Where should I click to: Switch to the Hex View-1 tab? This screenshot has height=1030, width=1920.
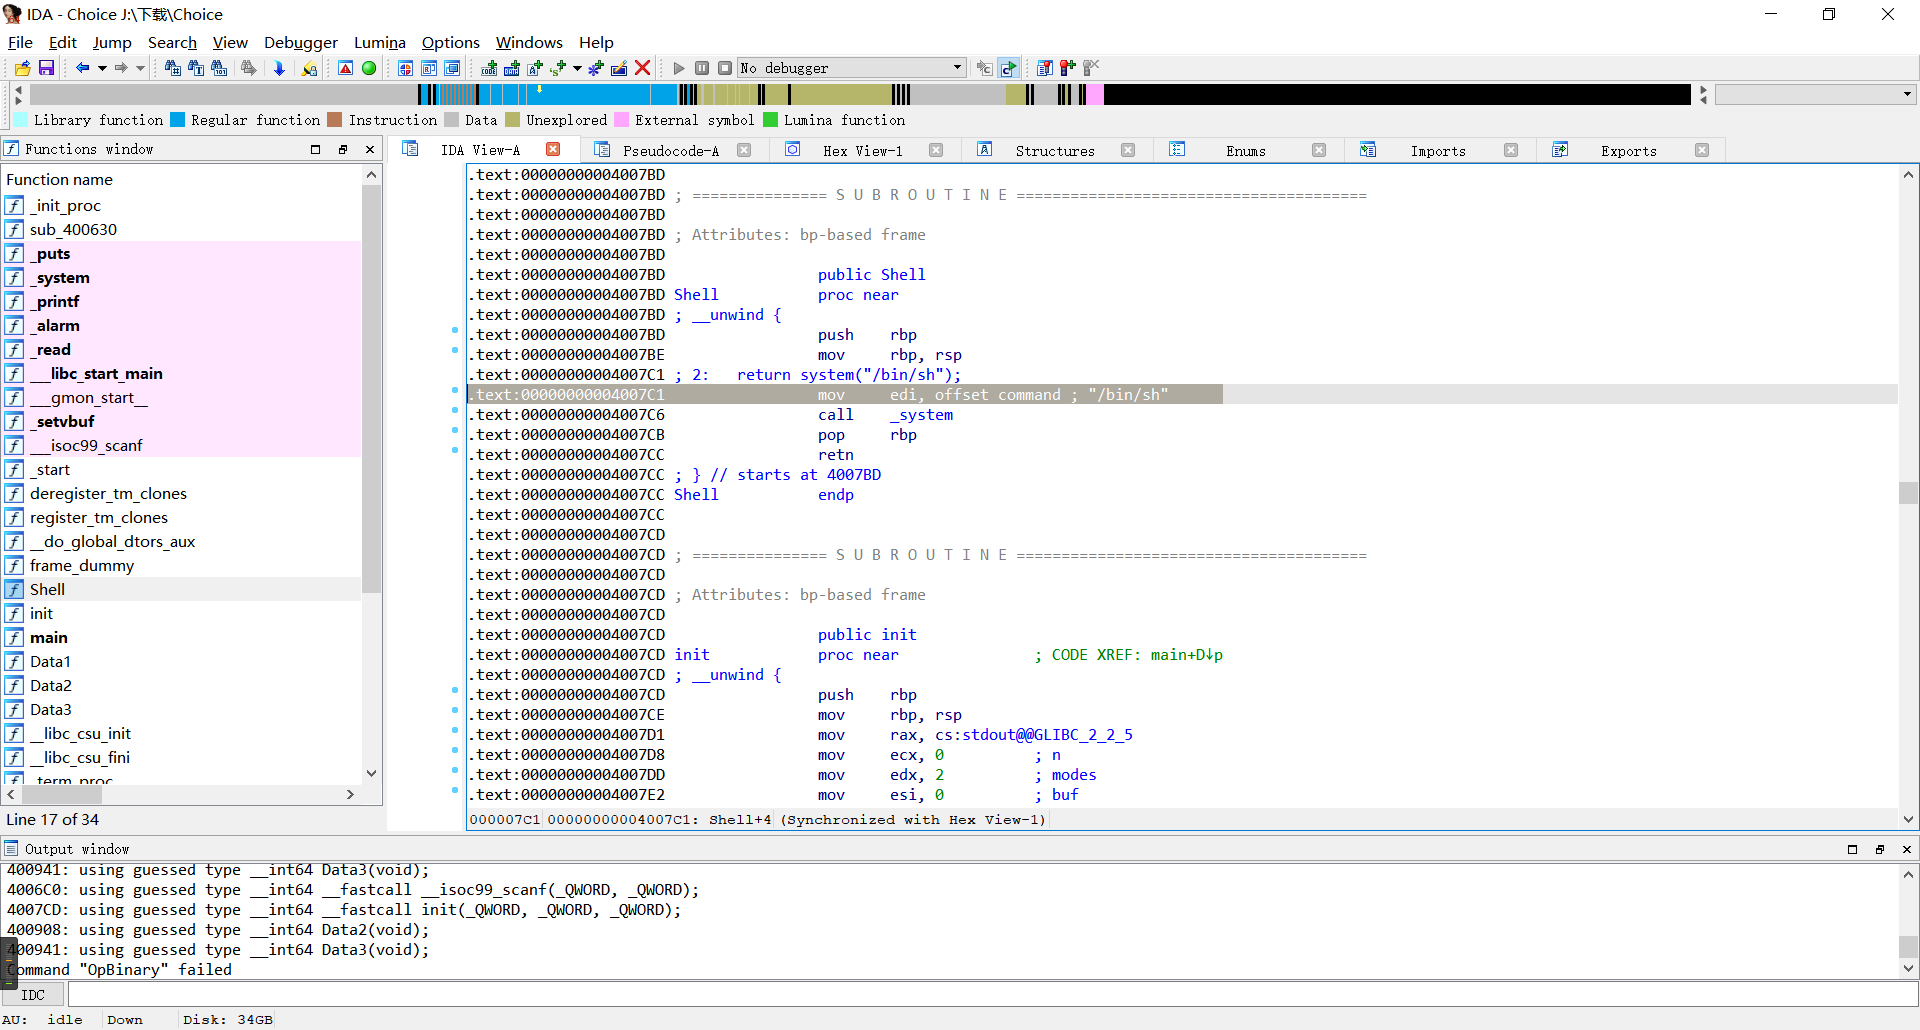862,150
